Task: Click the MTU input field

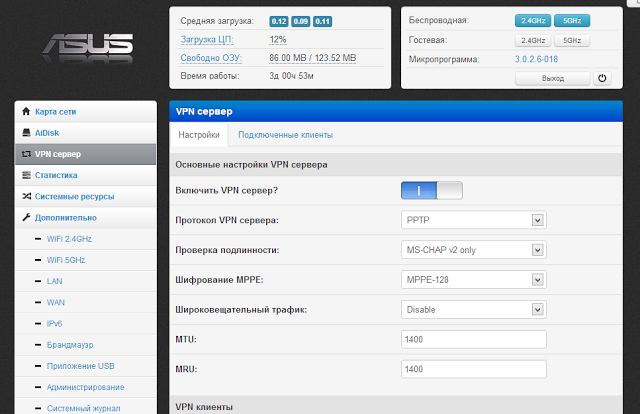Action: coord(473,340)
